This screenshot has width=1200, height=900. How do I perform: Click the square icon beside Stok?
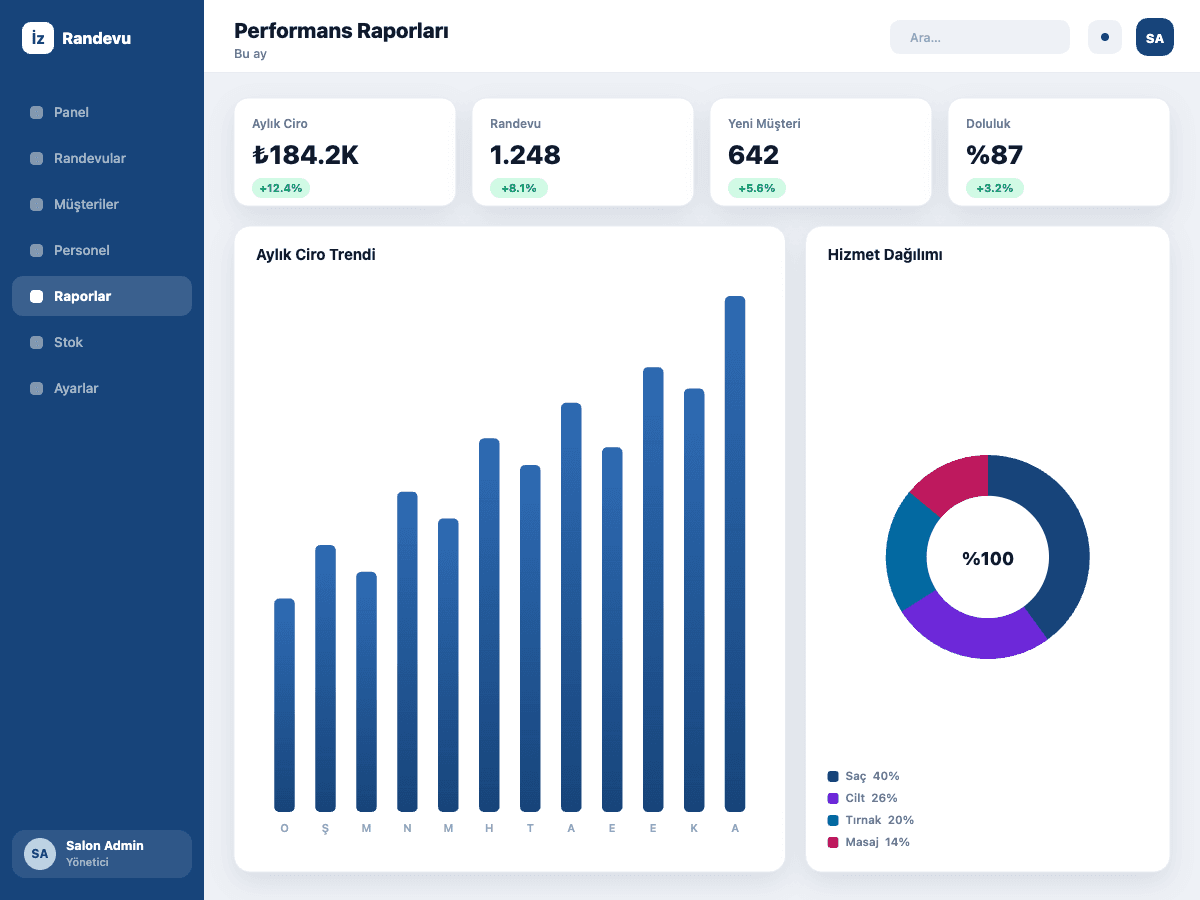(37, 342)
